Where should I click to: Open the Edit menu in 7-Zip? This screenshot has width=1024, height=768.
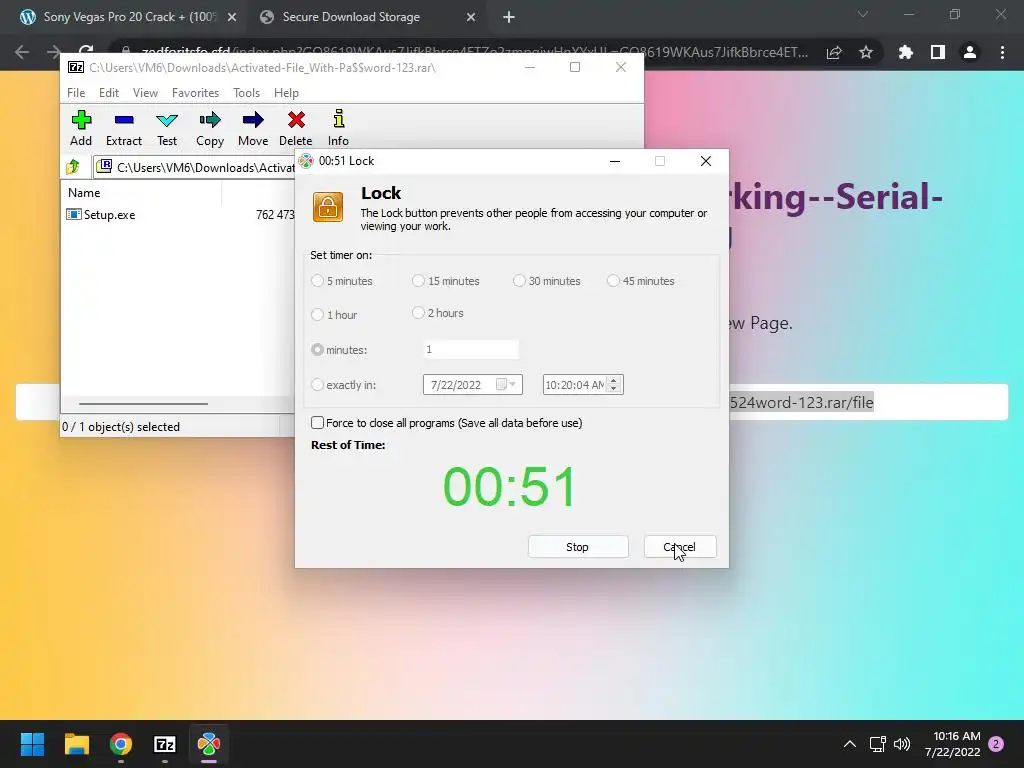pos(108,93)
